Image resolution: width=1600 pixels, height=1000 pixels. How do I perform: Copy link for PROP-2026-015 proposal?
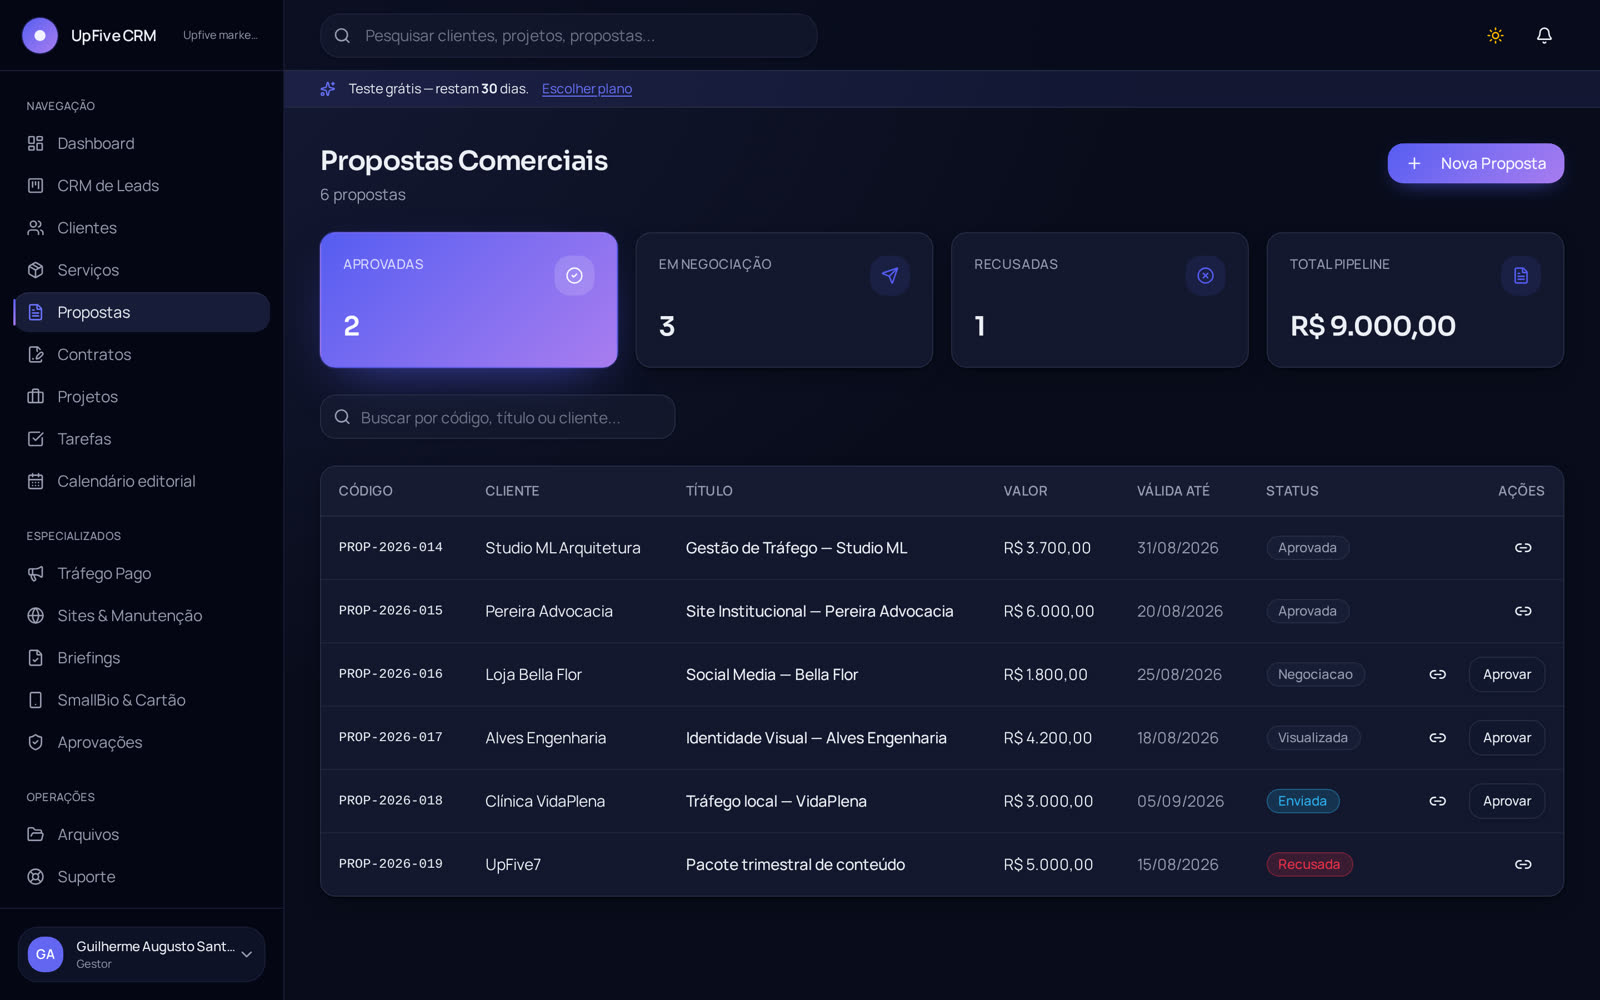1523,611
